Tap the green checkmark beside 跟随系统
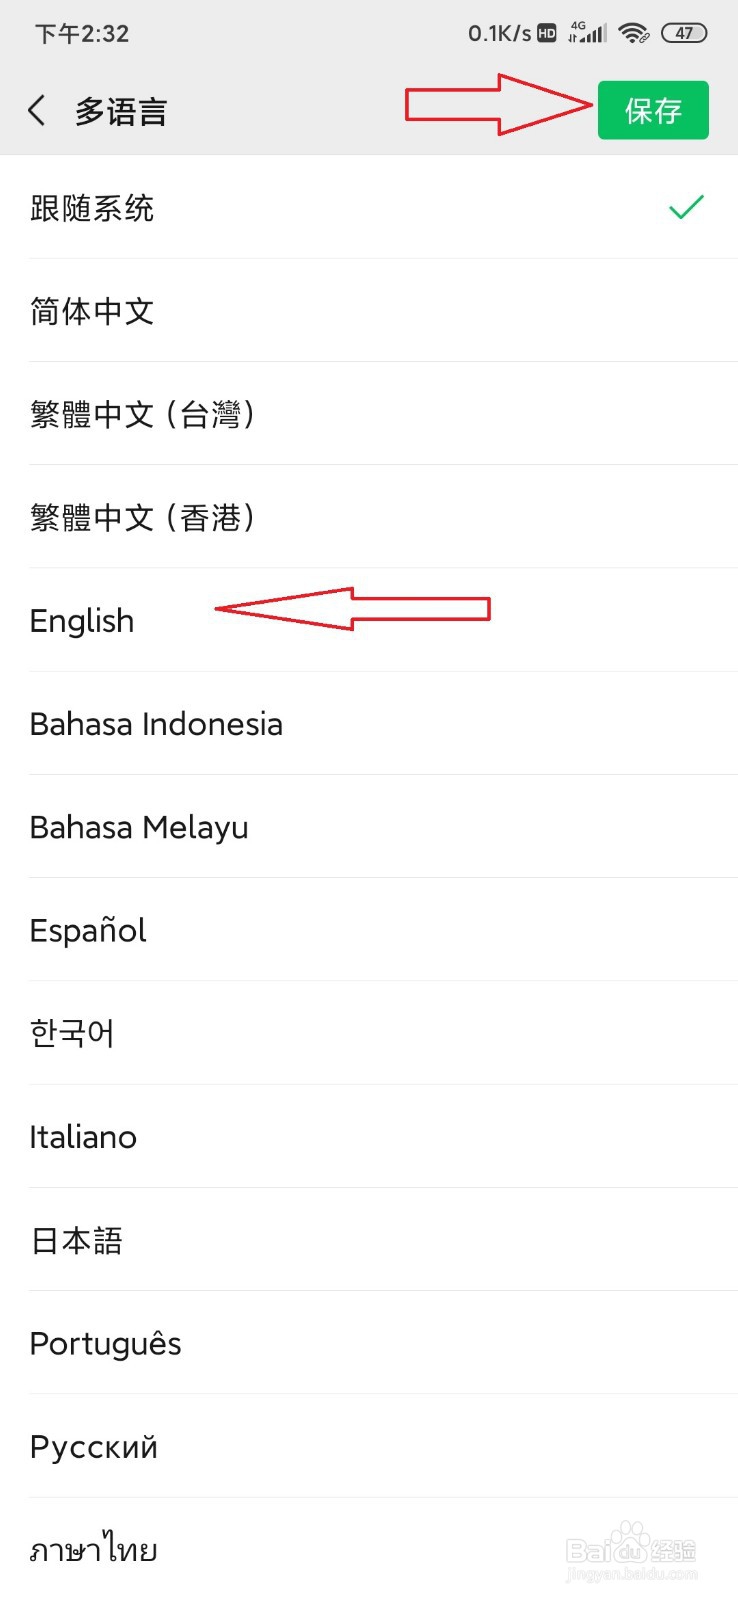The image size is (738, 1600). coord(686,207)
